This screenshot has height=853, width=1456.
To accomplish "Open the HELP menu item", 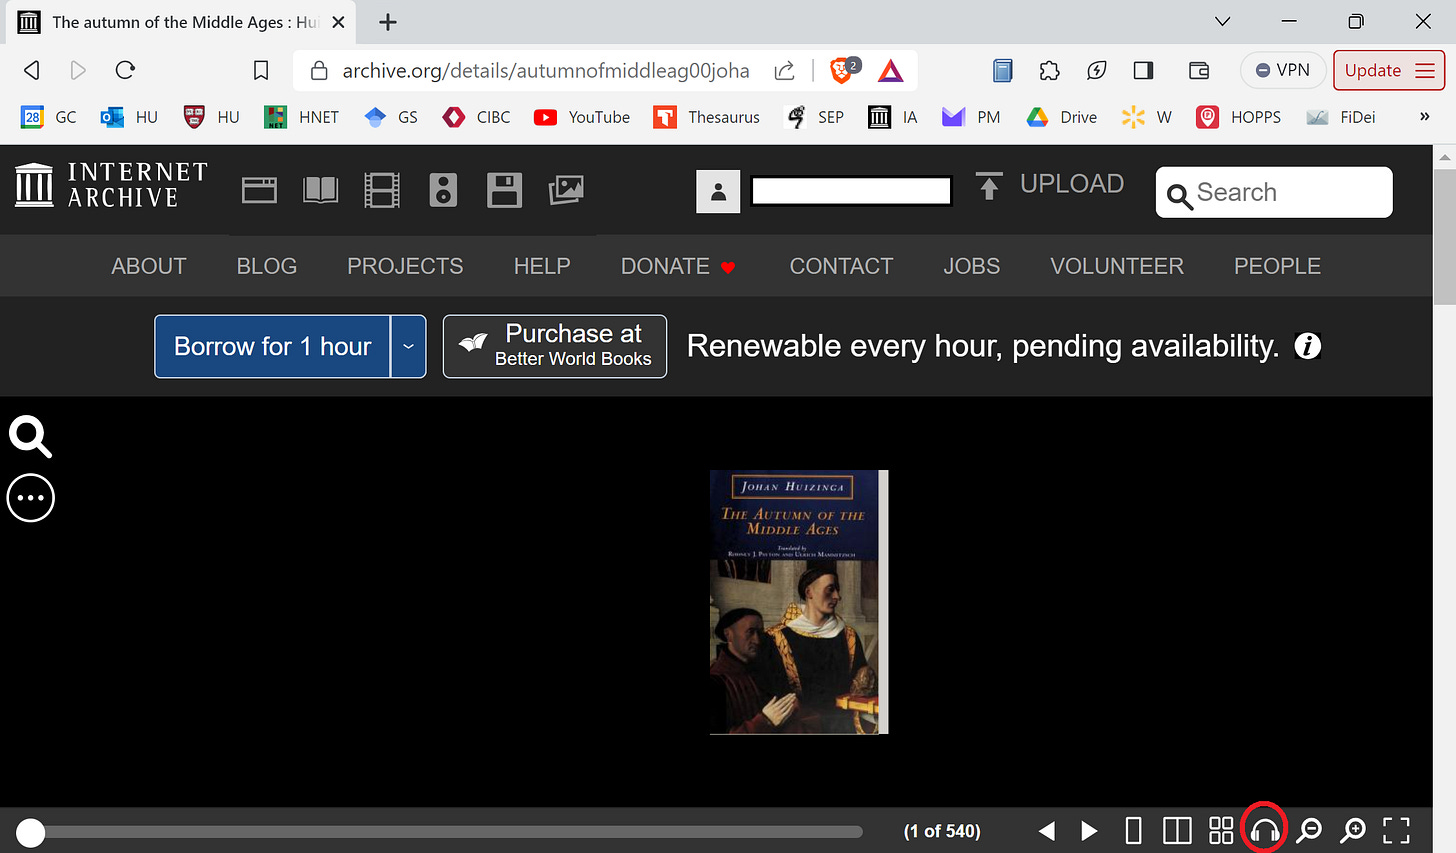I will tap(542, 266).
